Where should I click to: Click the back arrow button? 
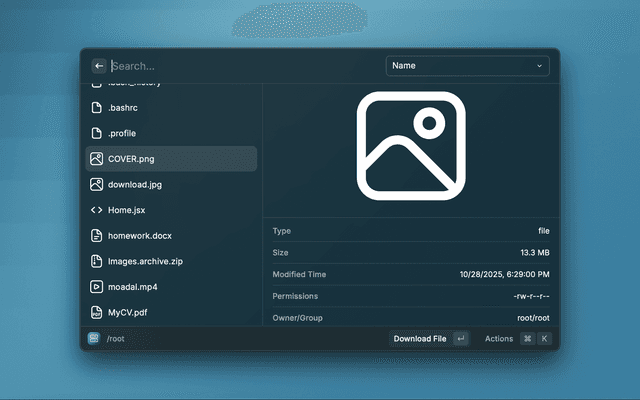pyautogui.click(x=99, y=66)
